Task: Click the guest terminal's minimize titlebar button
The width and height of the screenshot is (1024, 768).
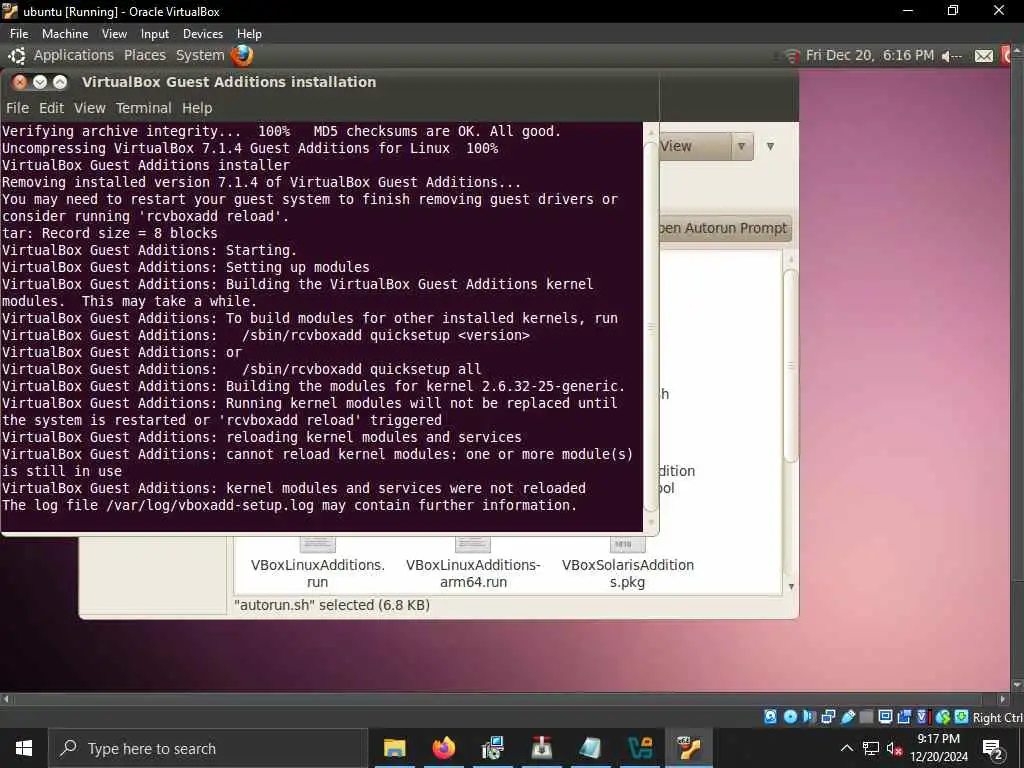Action: (x=40, y=82)
